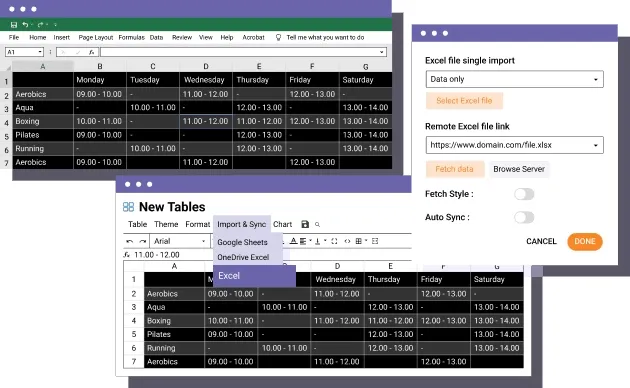Open the Import & Sync menu
Image resolution: width=630 pixels, height=388 pixels.
(241, 224)
